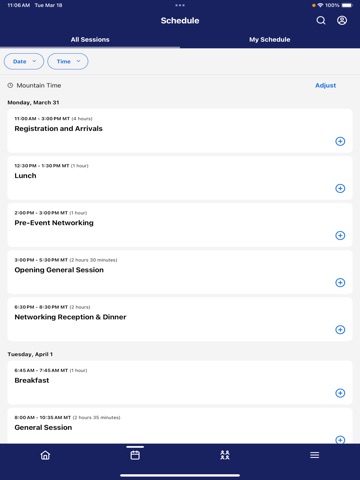Add Pre-Event Networking with plus icon
This screenshot has height=480, width=360.
click(340, 235)
